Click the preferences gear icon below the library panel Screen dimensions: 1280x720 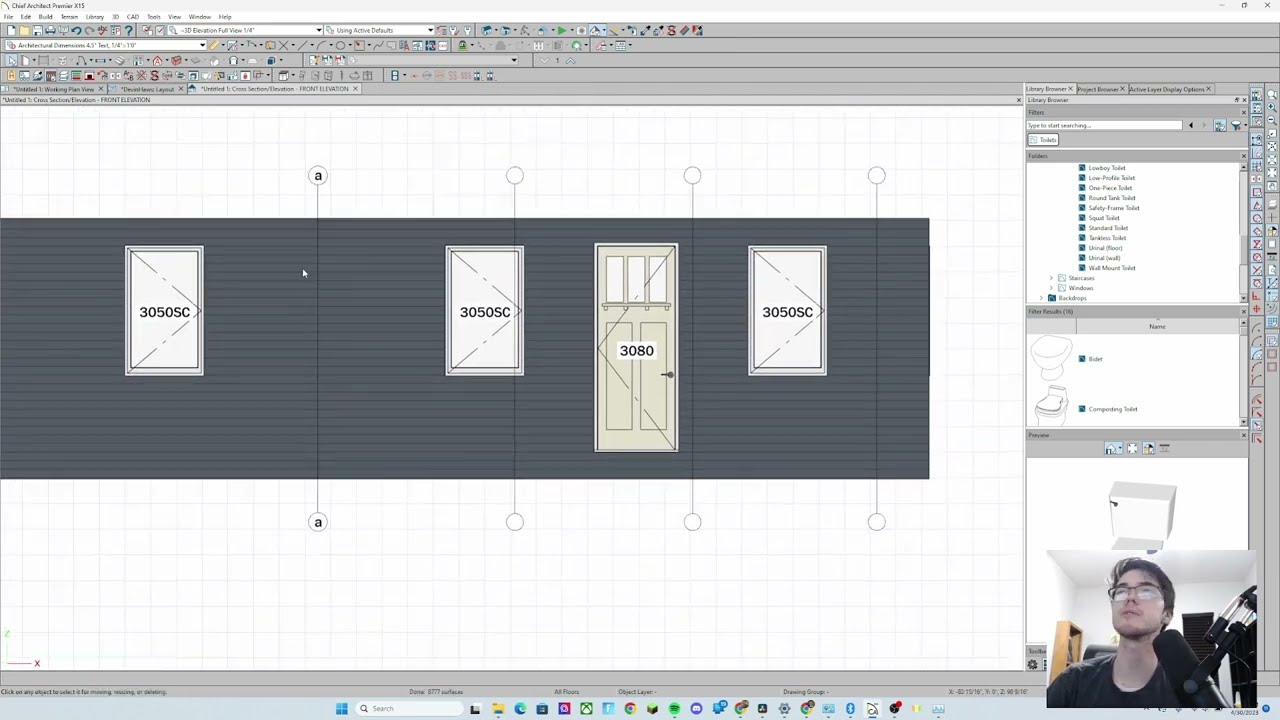(x=1032, y=664)
